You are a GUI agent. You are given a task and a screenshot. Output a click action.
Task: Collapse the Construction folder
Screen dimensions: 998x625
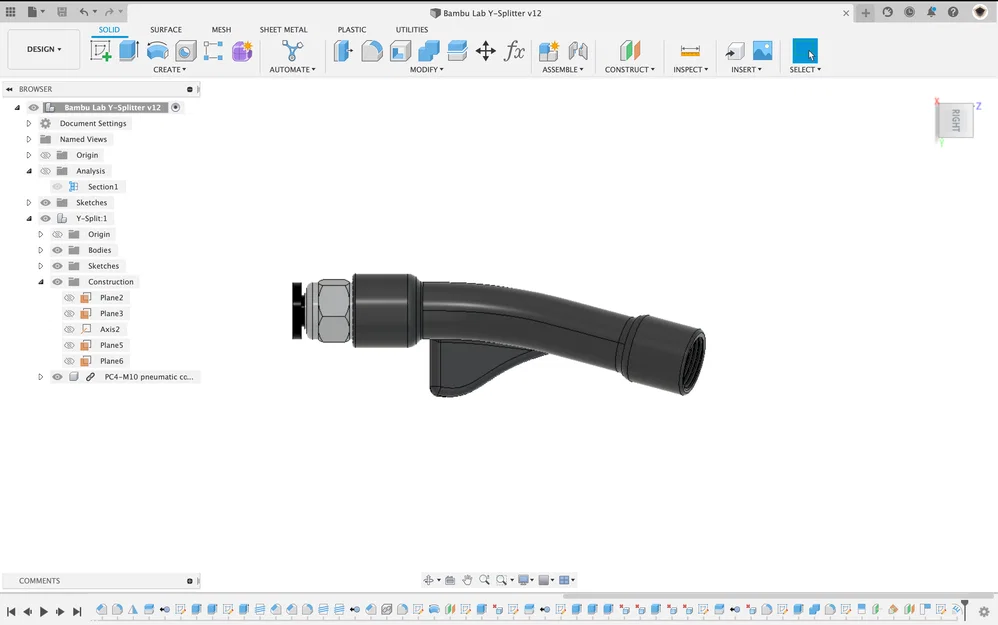point(41,282)
